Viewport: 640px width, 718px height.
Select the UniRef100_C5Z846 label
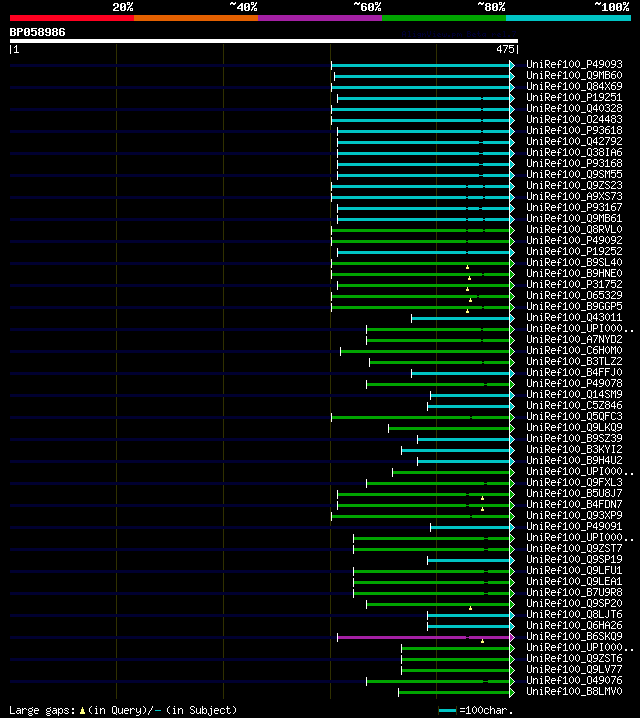[574, 405]
